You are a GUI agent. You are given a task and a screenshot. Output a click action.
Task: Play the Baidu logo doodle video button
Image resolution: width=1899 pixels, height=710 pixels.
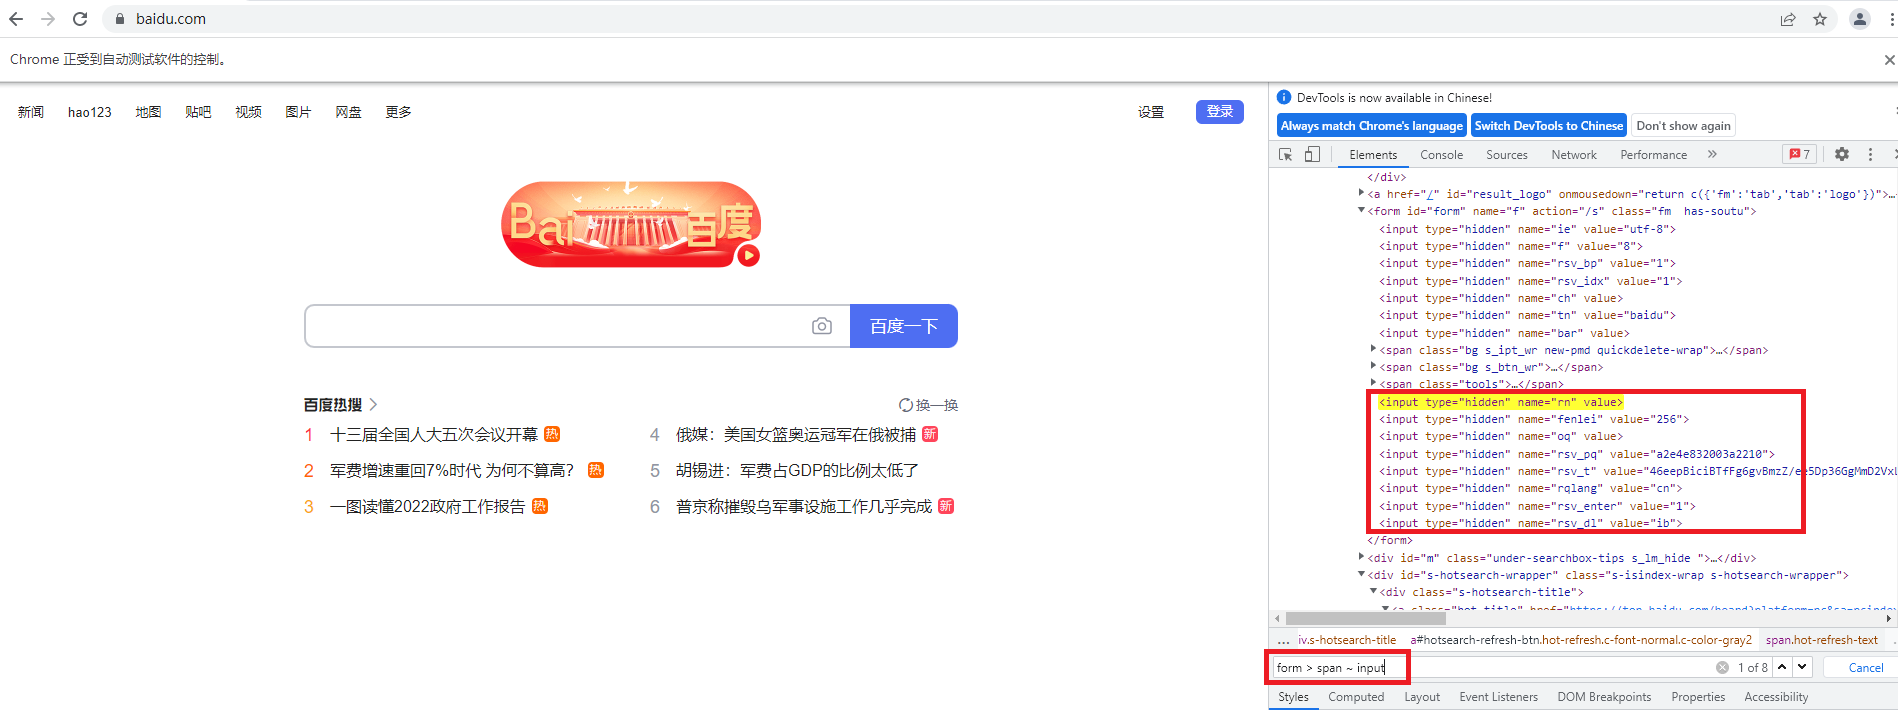pos(748,256)
